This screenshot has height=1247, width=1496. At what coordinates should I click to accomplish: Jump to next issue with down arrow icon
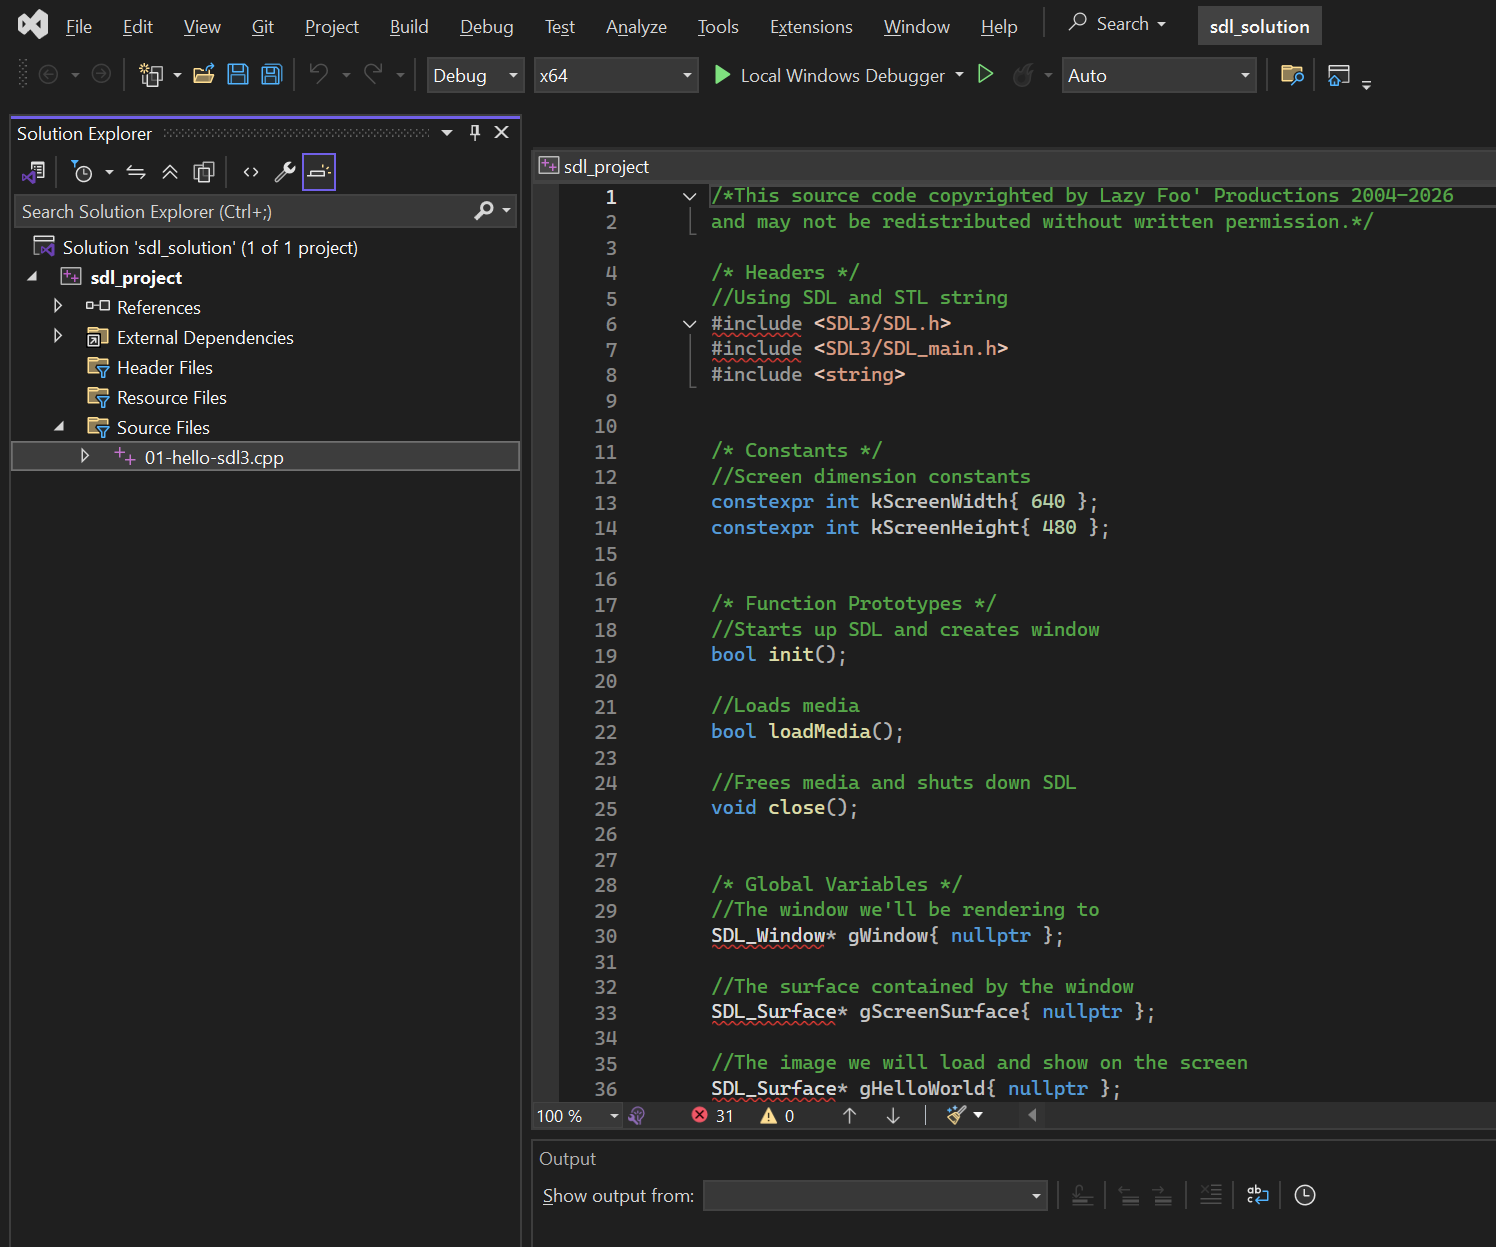[892, 1115]
